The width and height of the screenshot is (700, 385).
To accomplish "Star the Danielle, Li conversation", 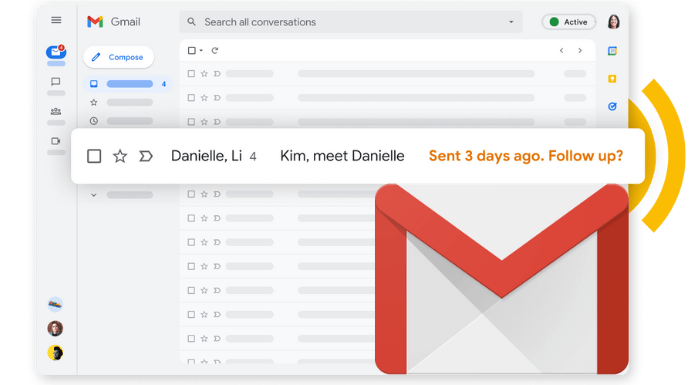I will (x=120, y=156).
